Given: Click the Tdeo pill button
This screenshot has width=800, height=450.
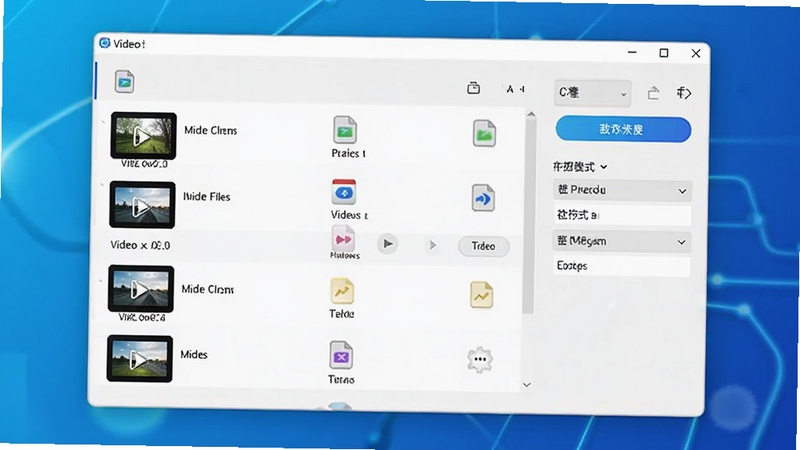Looking at the screenshot, I should coord(483,246).
